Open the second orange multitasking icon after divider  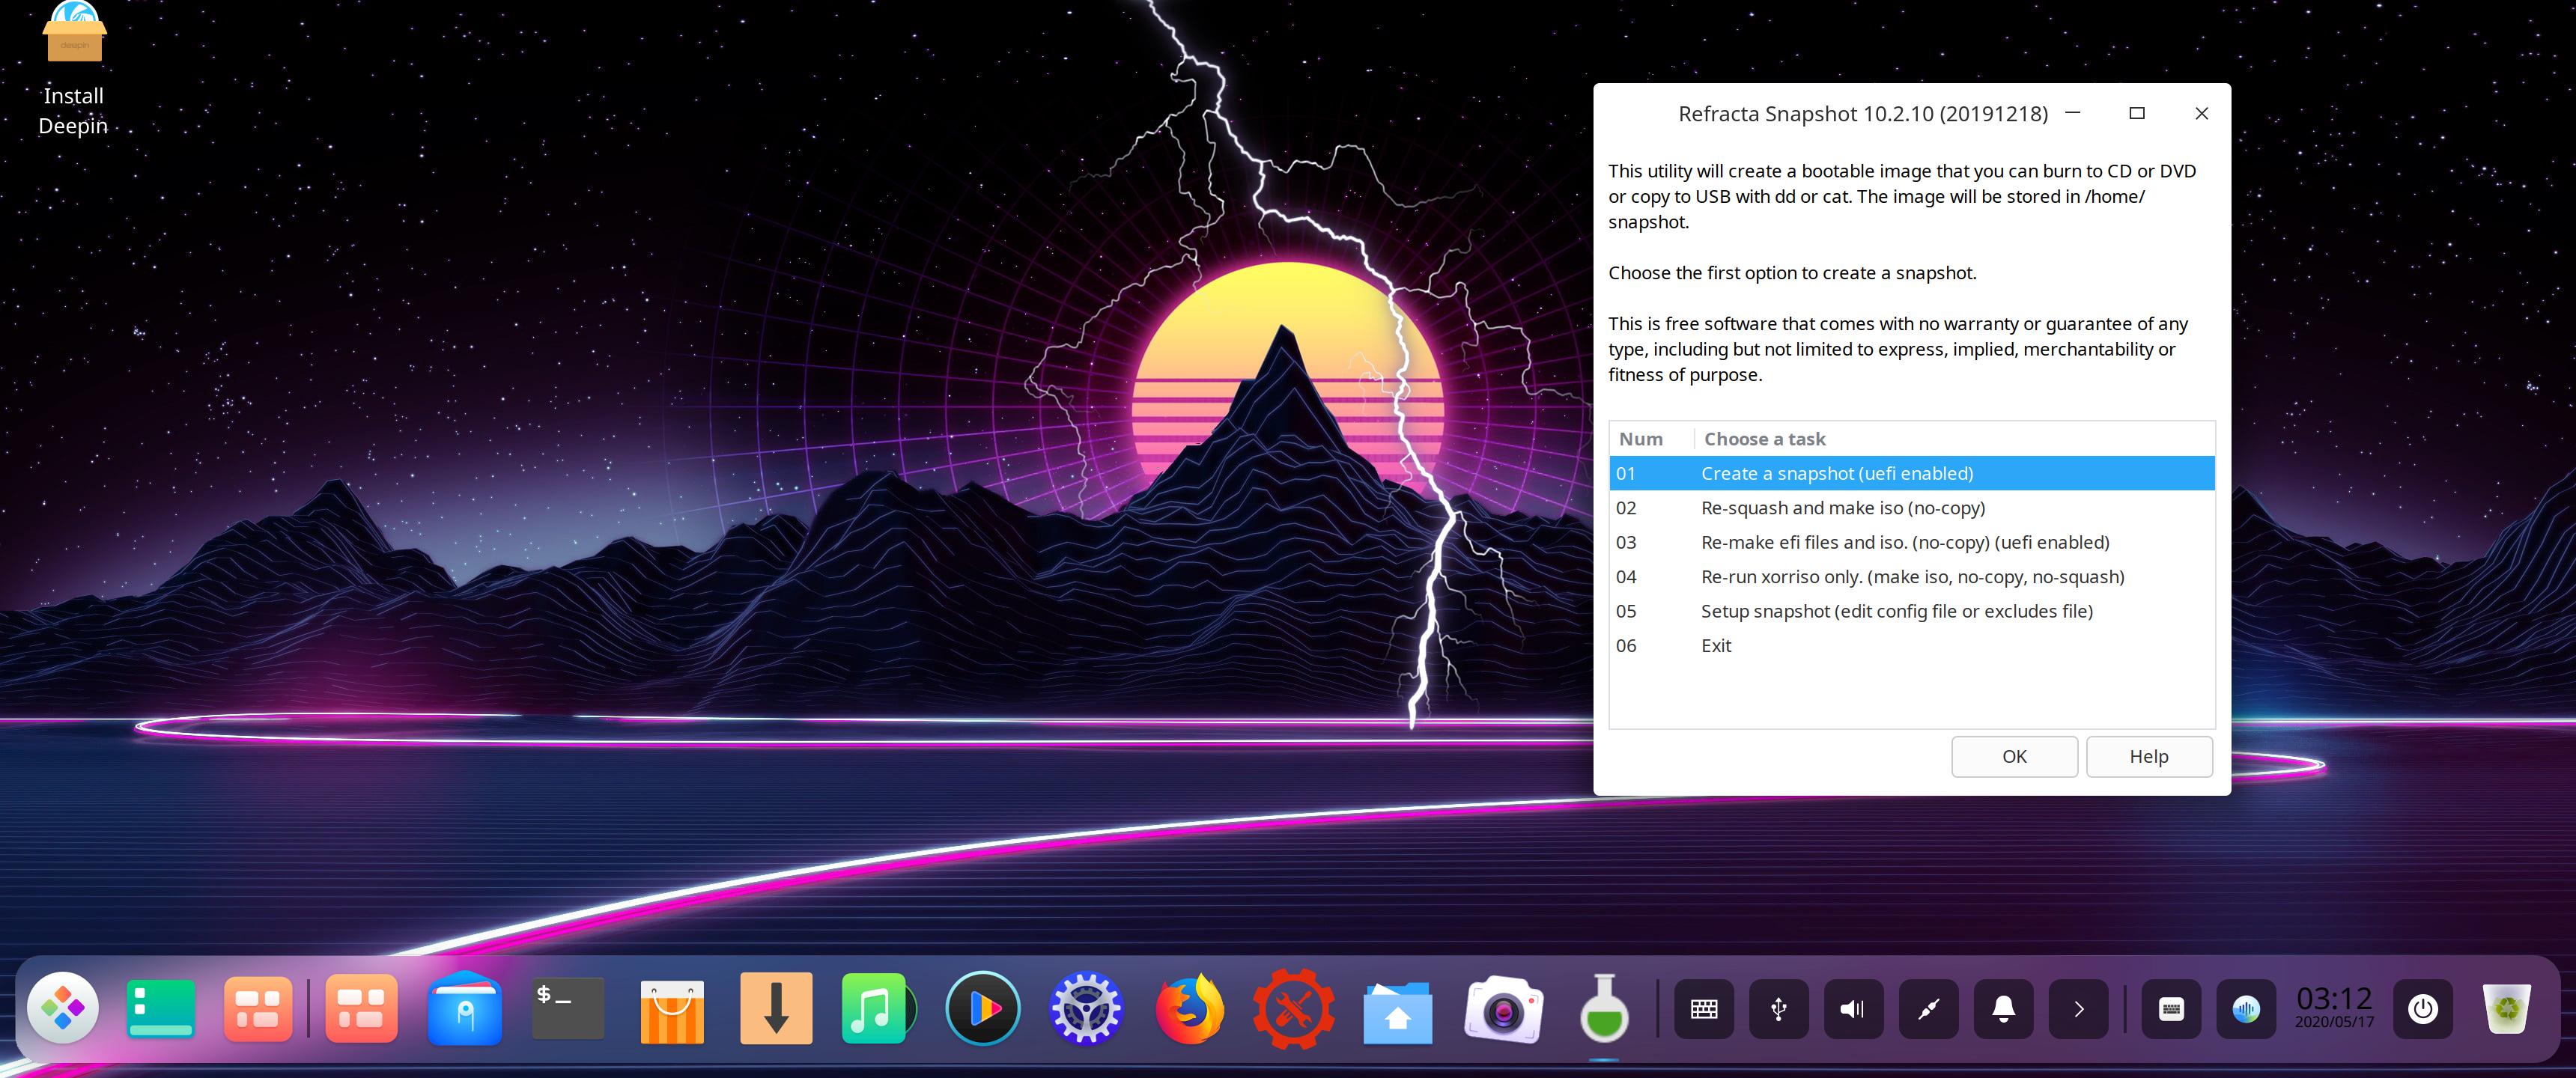pyautogui.click(x=361, y=1008)
